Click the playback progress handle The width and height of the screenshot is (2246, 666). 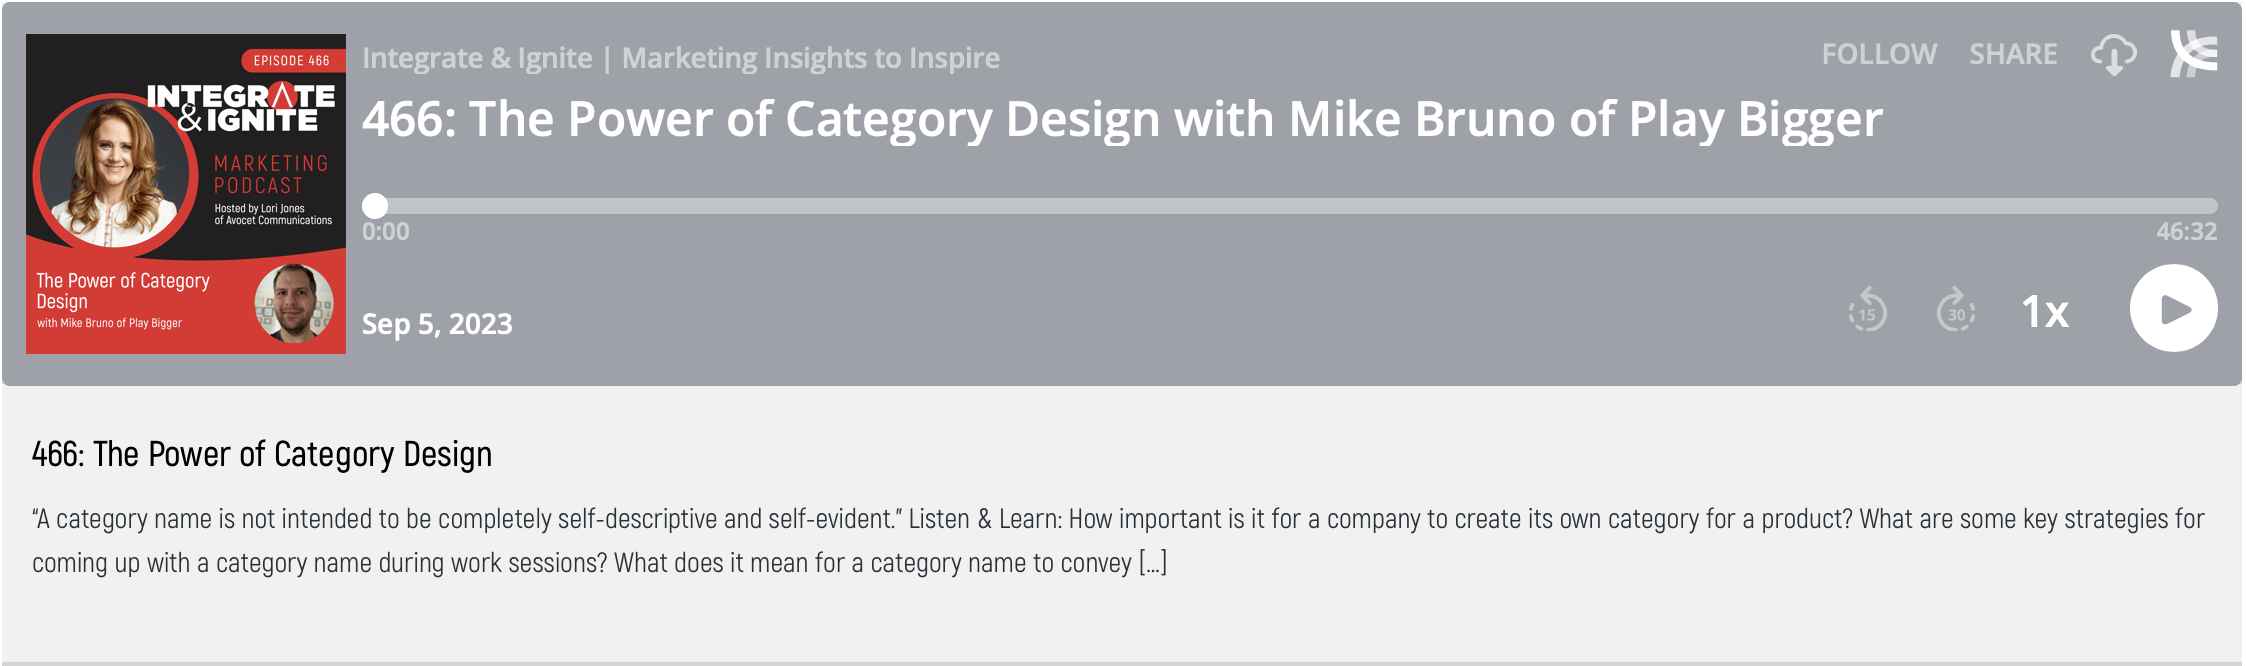pyautogui.click(x=375, y=206)
